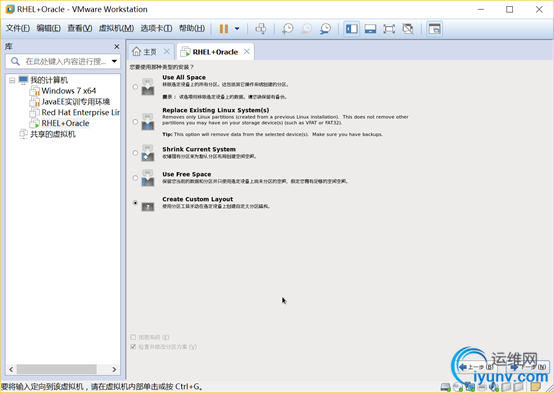Open the library search dropdown arrow
554x393 pixels.
coord(114,61)
